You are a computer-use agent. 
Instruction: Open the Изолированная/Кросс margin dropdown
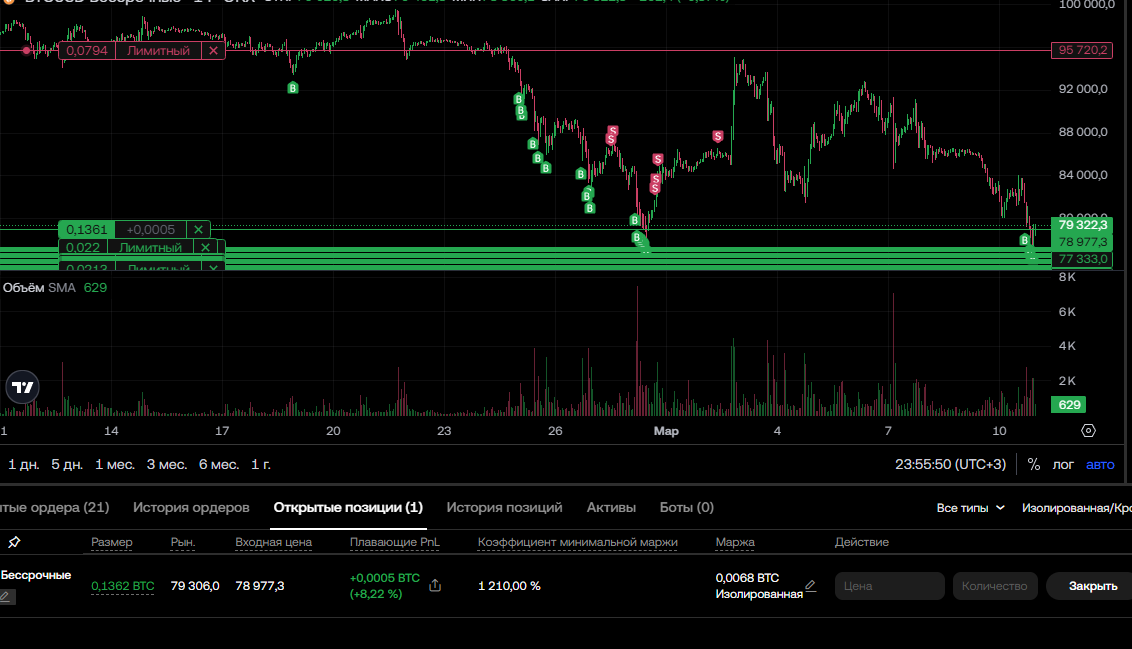[1076, 508]
